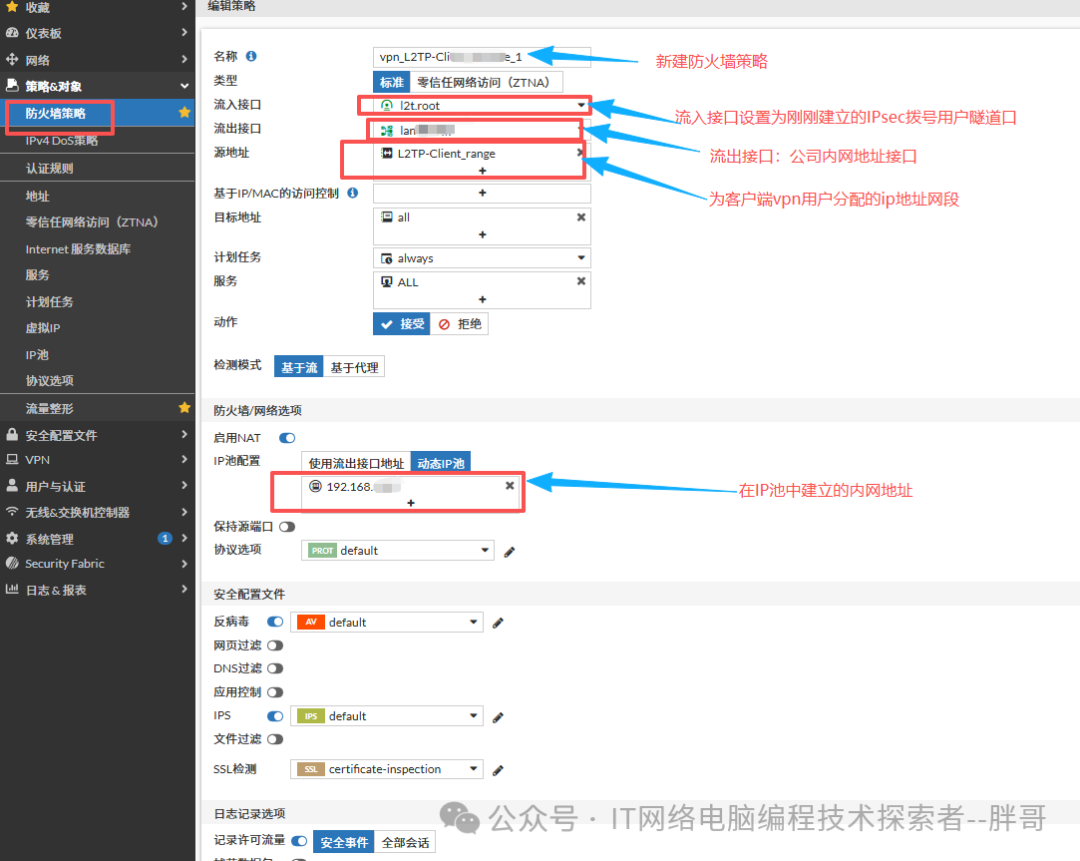This screenshot has width=1080, height=861.
Task: Click edit pencil next to 反病毒 profile
Action: (x=498, y=623)
